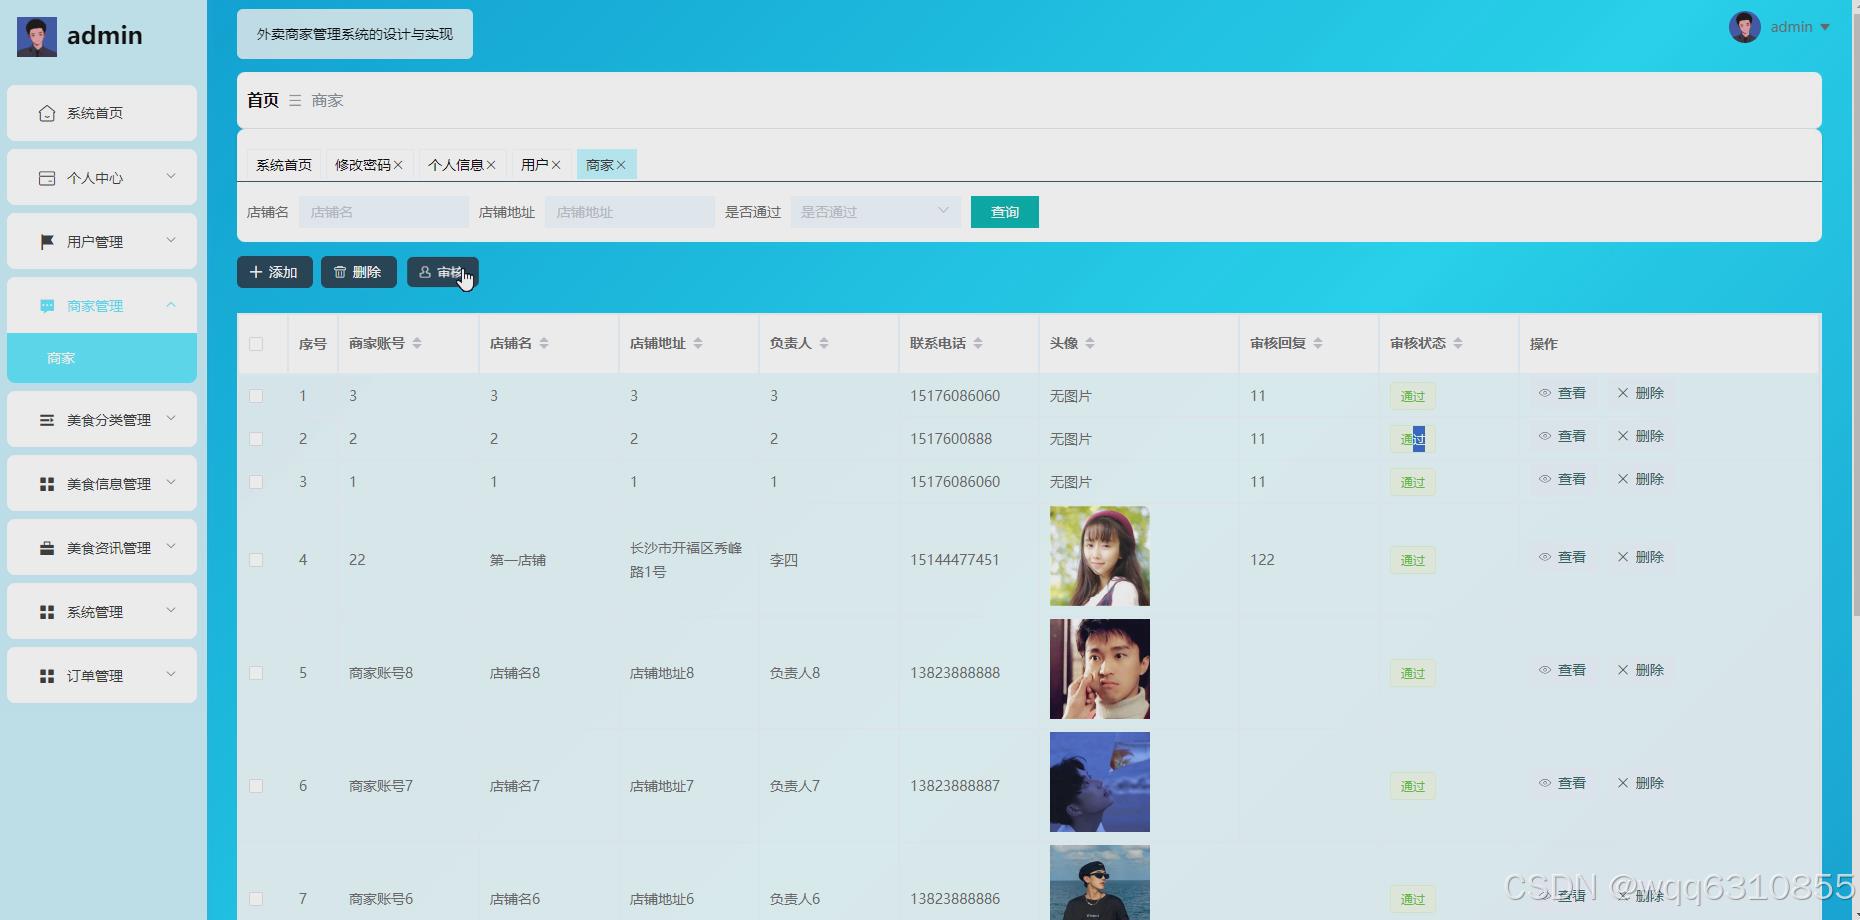The height and width of the screenshot is (920, 1860).
Task: Click the 添加 add button
Action: [274, 271]
